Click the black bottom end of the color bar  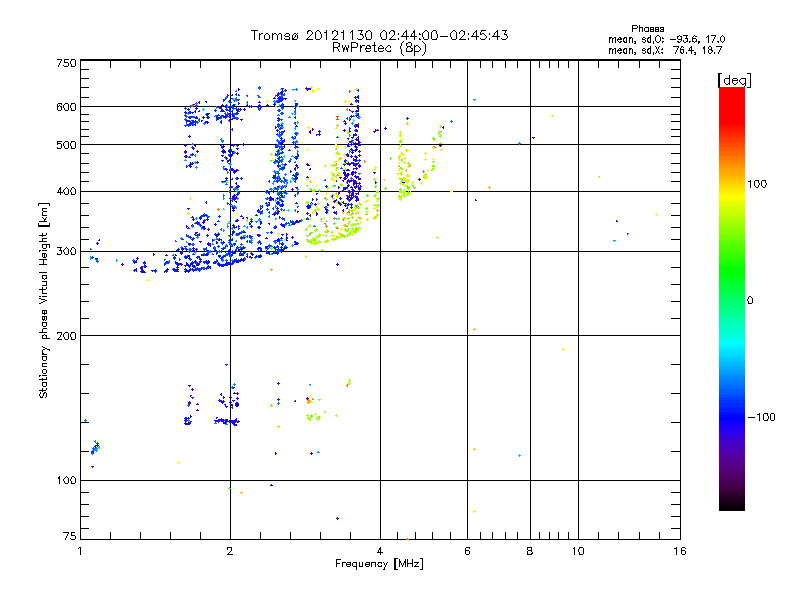[732, 504]
